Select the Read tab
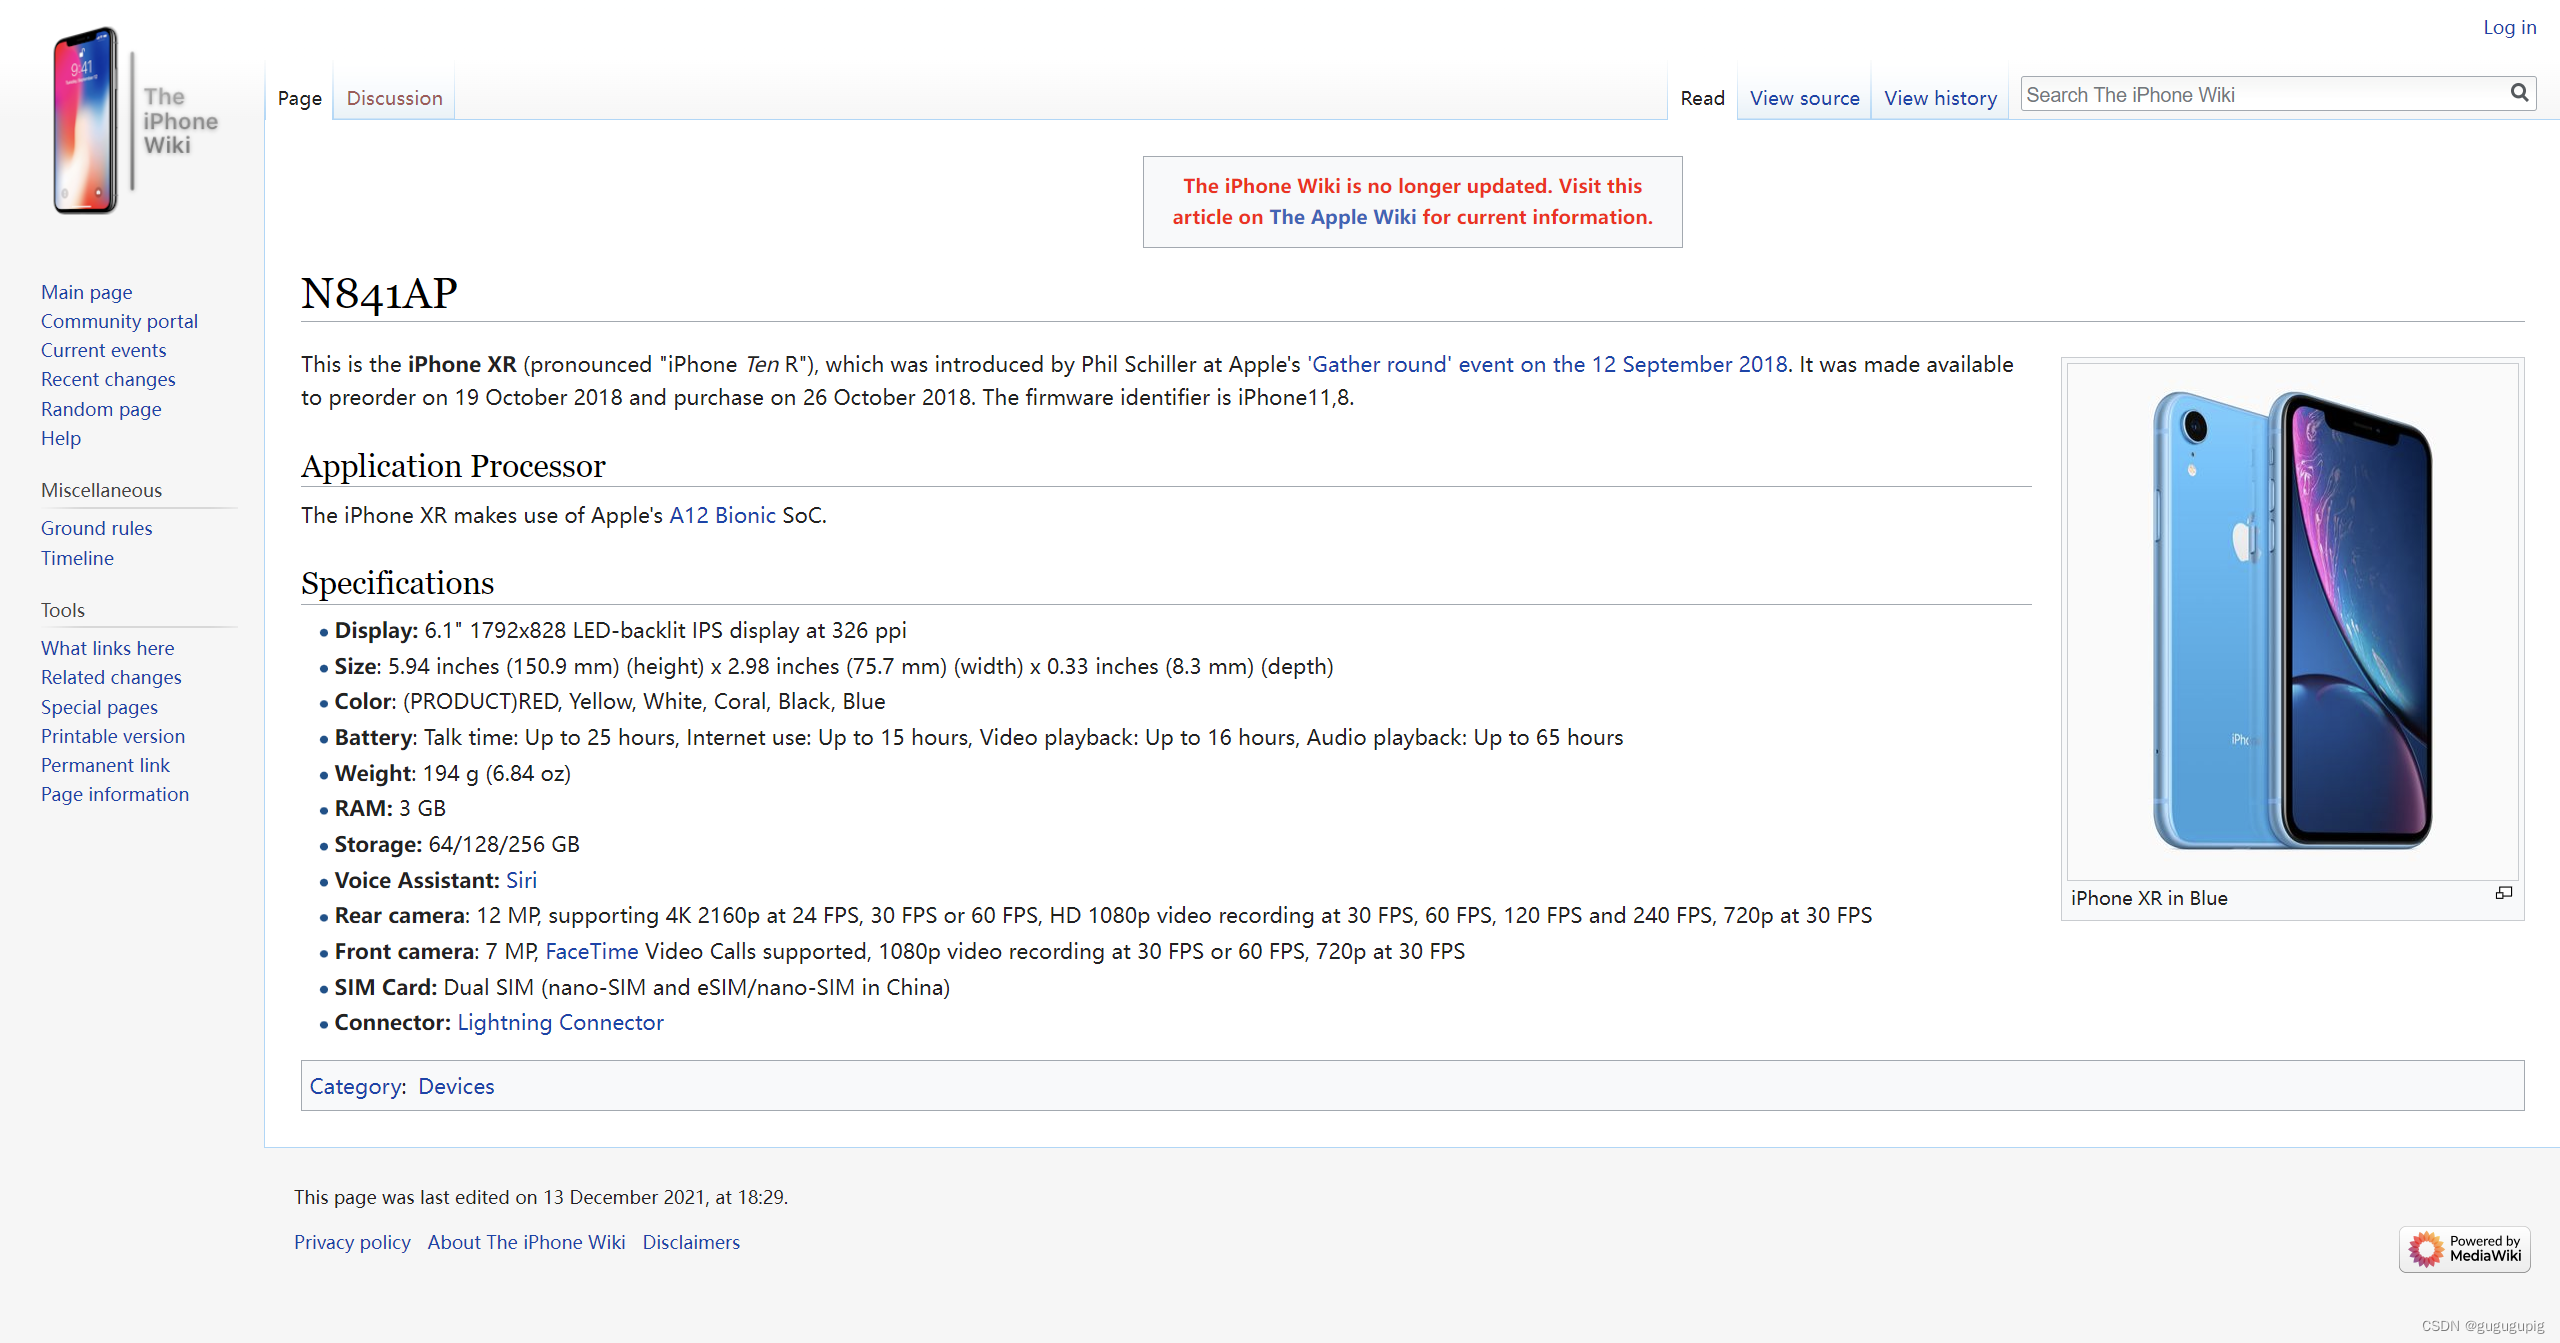The width and height of the screenshot is (2560, 1343). pyautogui.click(x=1702, y=98)
